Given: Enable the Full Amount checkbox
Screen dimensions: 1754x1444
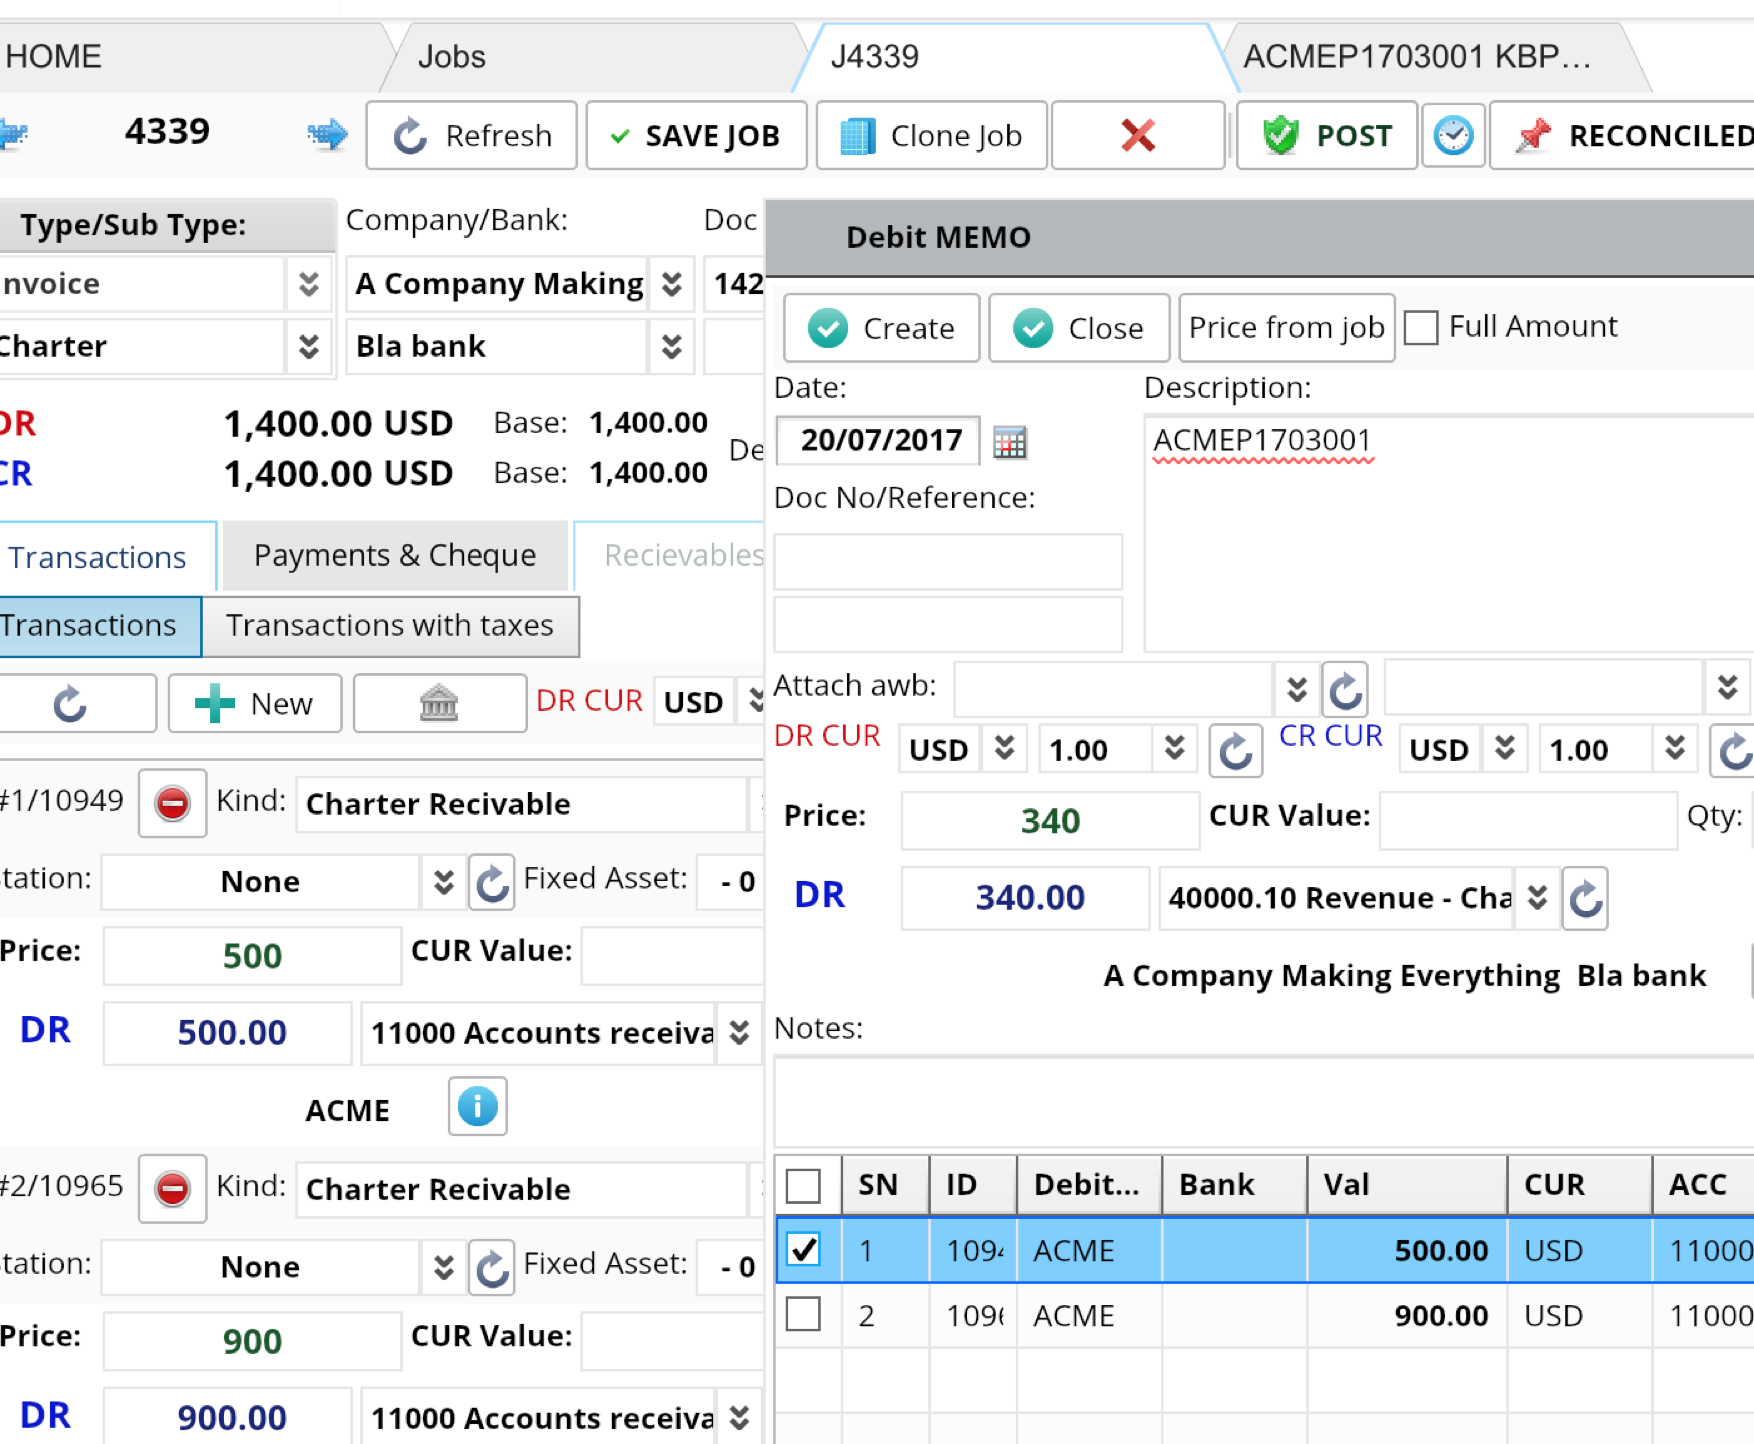Looking at the screenshot, I should (1421, 328).
